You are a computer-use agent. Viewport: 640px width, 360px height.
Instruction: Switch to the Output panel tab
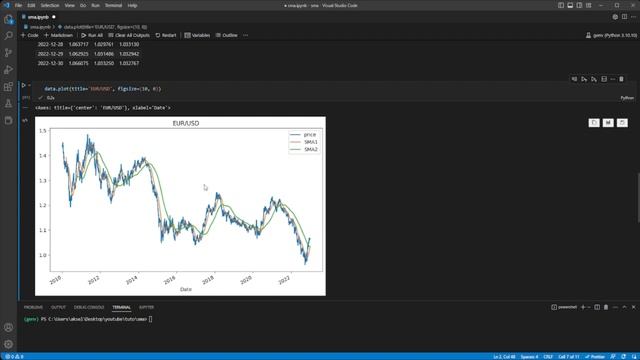coord(58,307)
